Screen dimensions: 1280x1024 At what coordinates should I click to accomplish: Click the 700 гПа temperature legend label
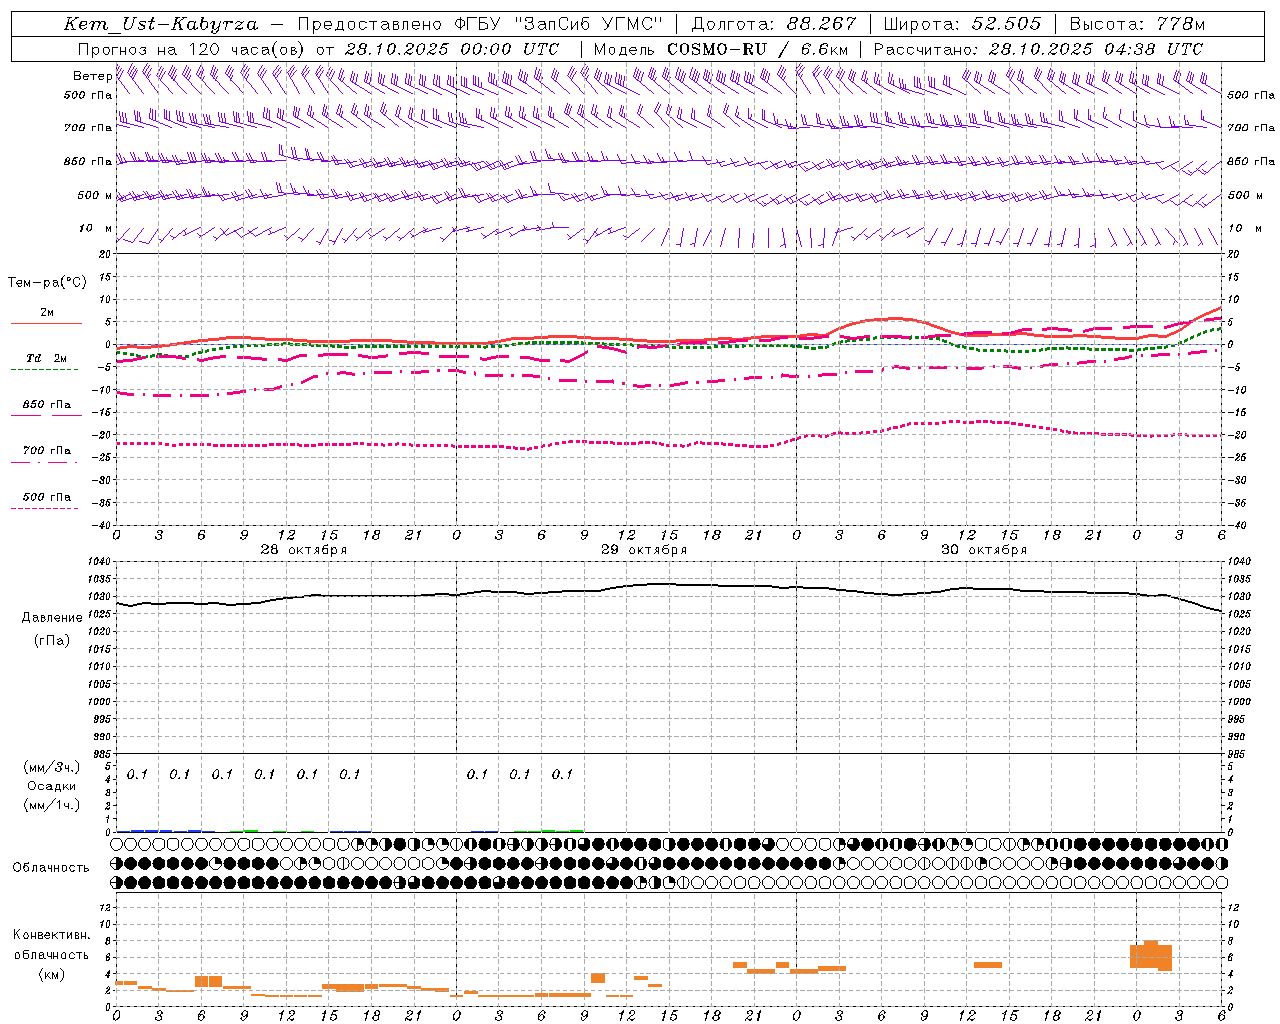click(x=47, y=451)
